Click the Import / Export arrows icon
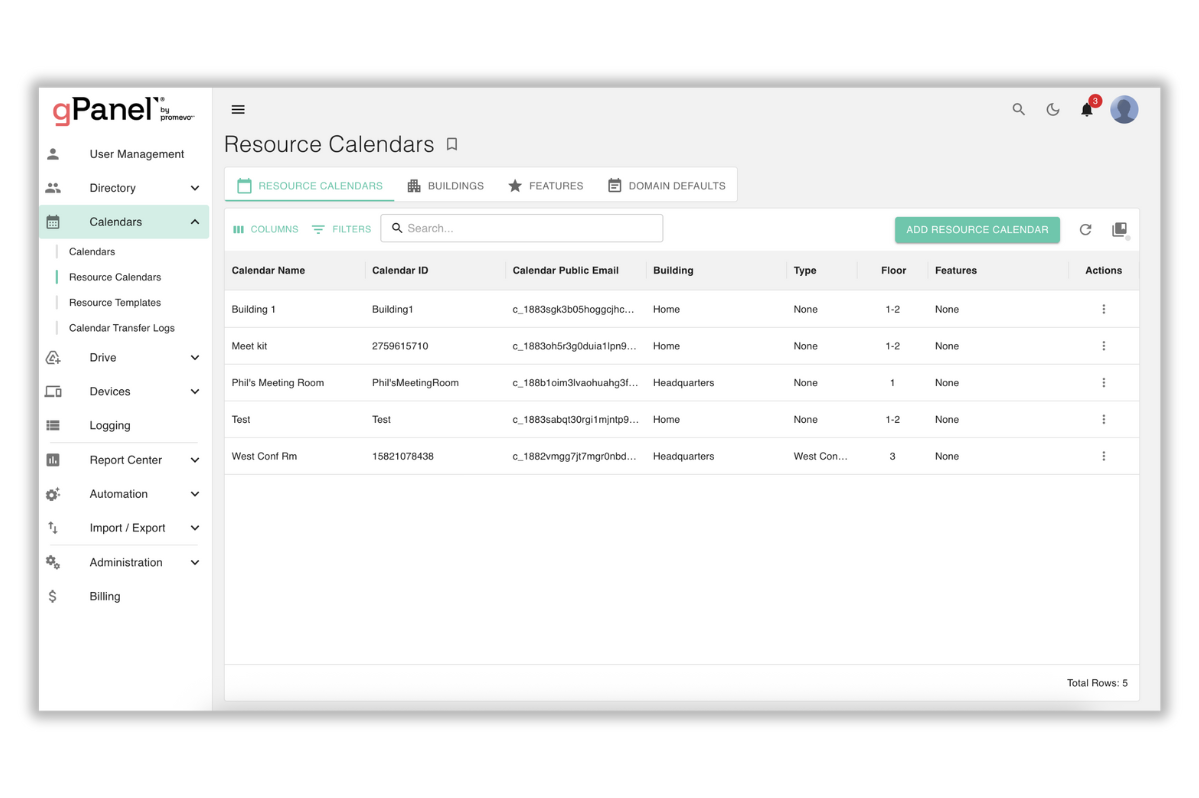Image resolution: width=1199 pixels, height=798 pixels. pos(53,527)
